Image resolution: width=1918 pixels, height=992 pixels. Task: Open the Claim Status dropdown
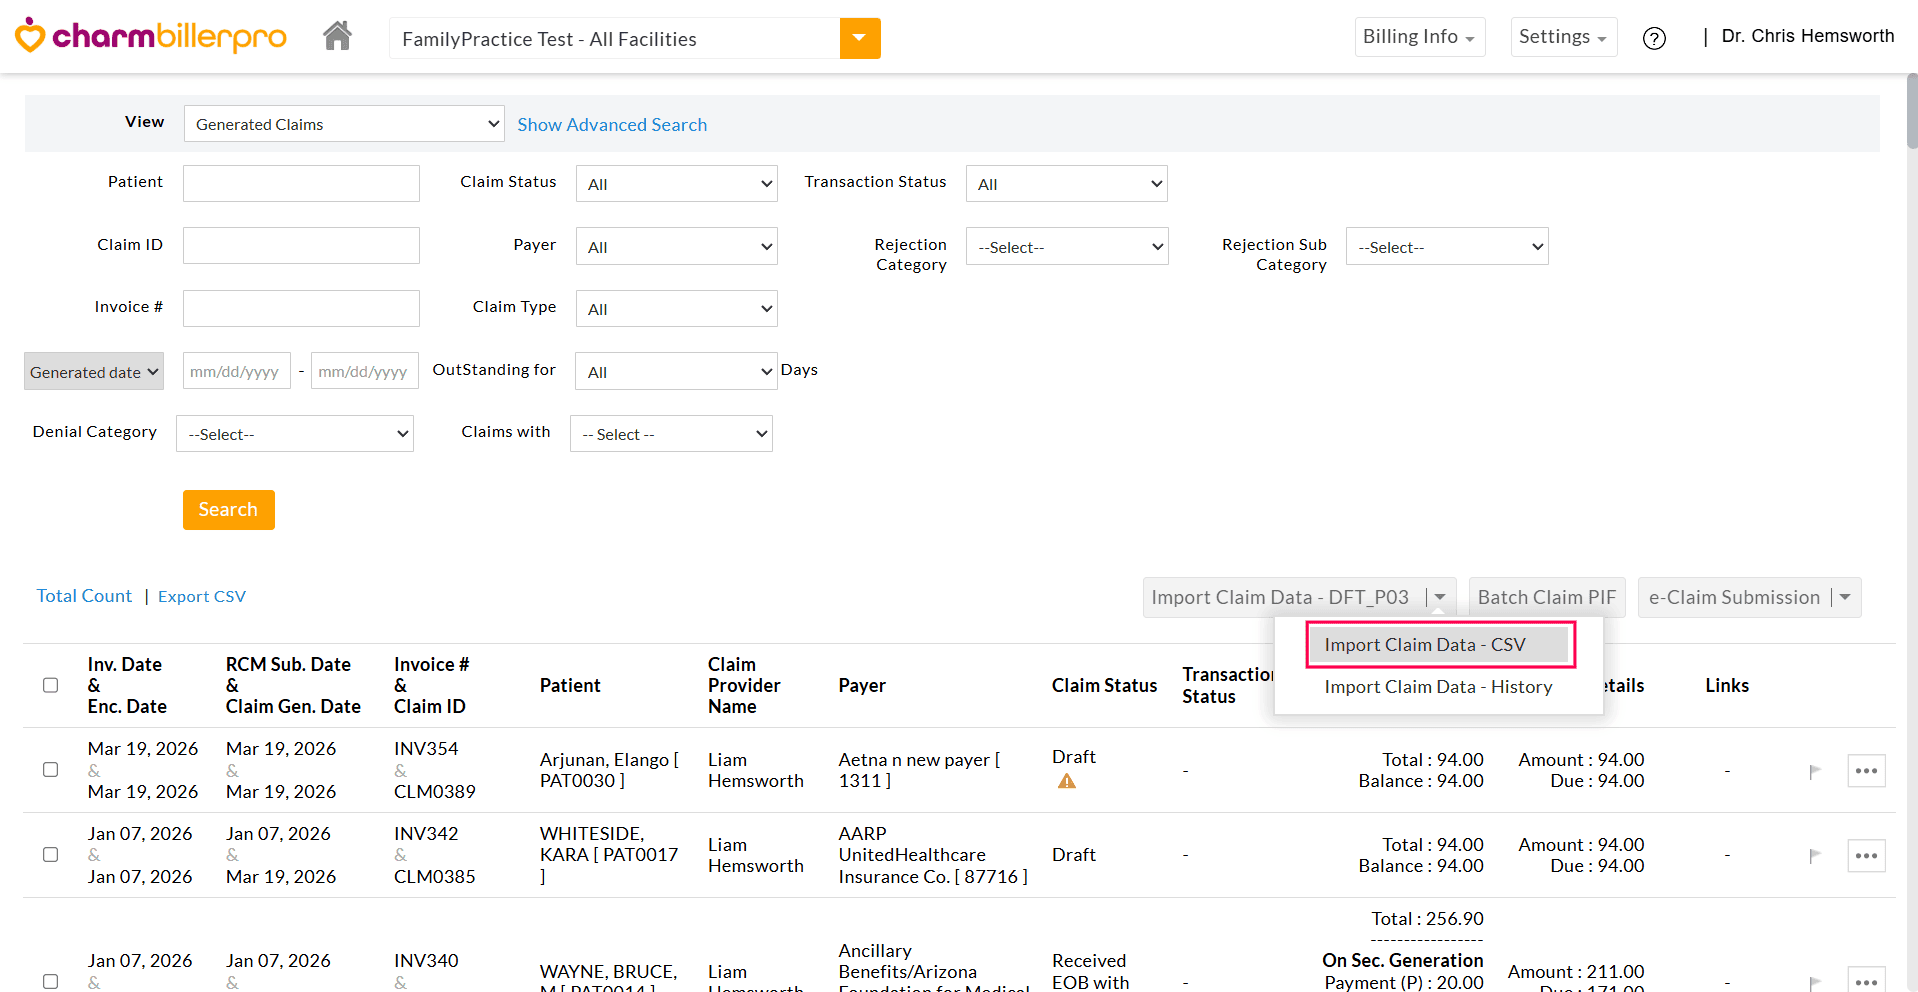coord(677,184)
